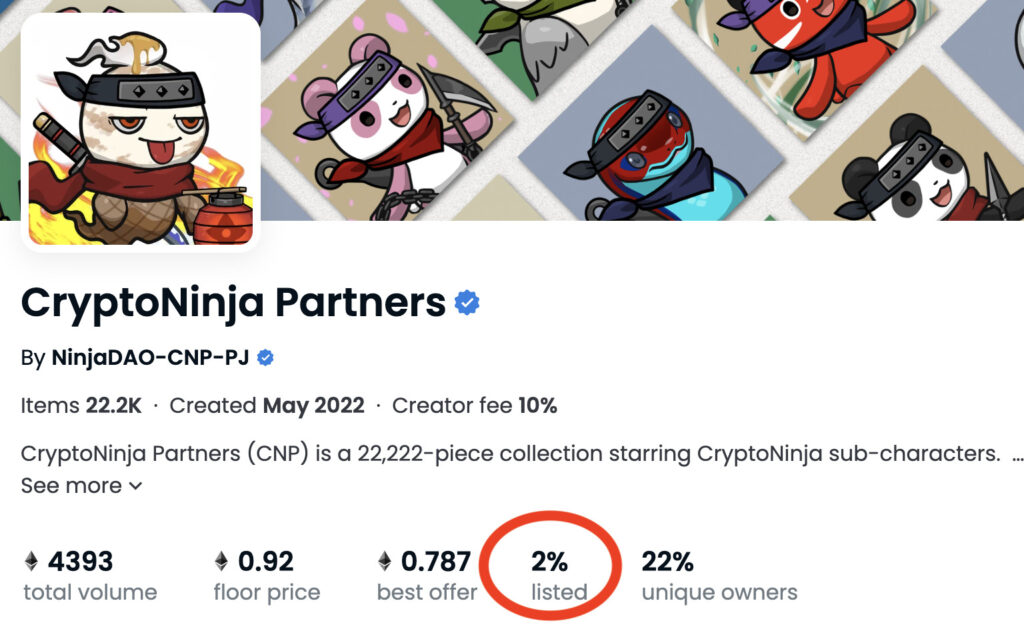The width and height of the screenshot is (1024, 637).
Task: Click the Ethereum icon beside best offer 0.787
Action: [x=385, y=561]
